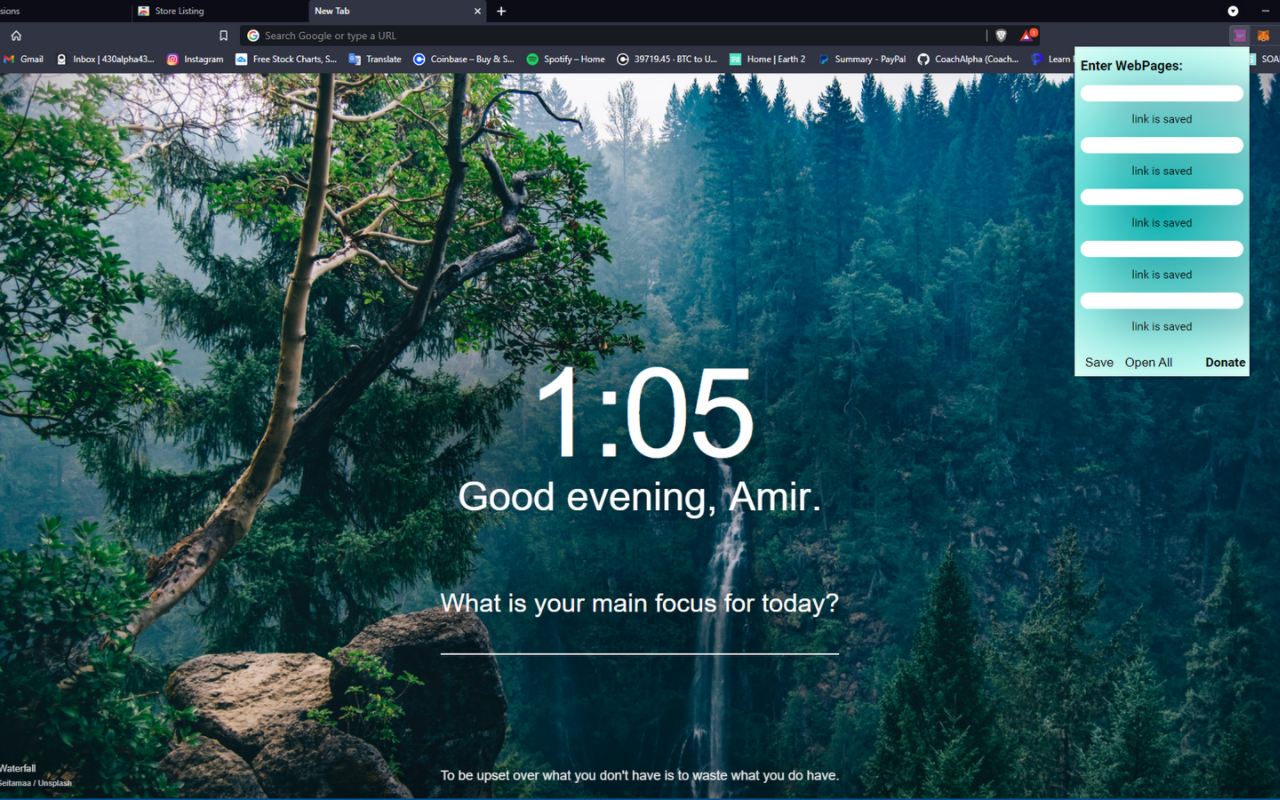
Task: Click the middle (third) web page input field
Action: click(x=1162, y=197)
